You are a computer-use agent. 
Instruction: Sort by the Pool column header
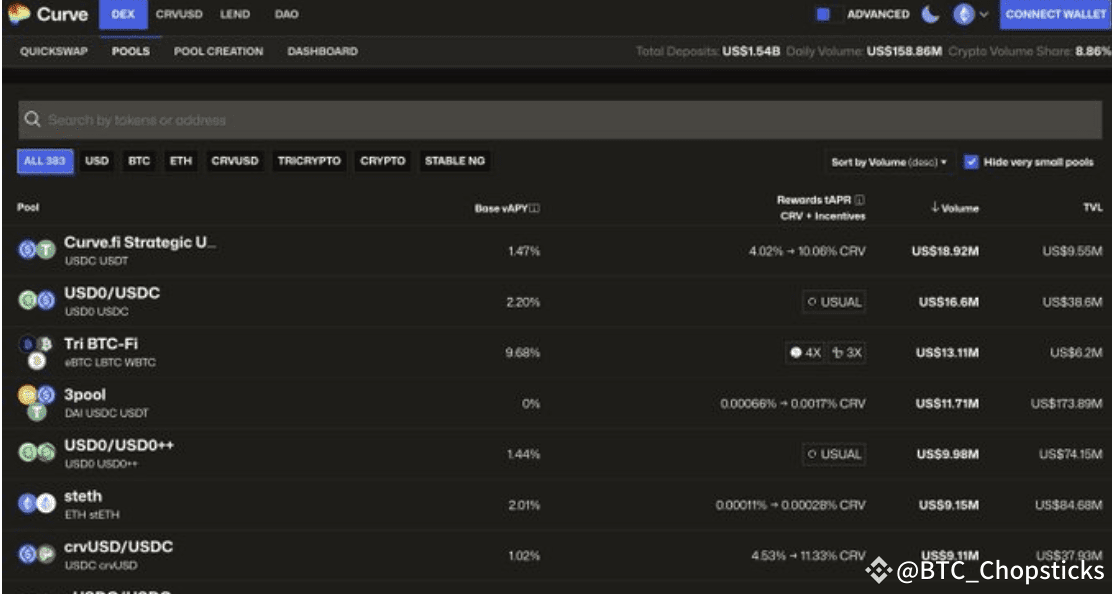click(28, 208)
